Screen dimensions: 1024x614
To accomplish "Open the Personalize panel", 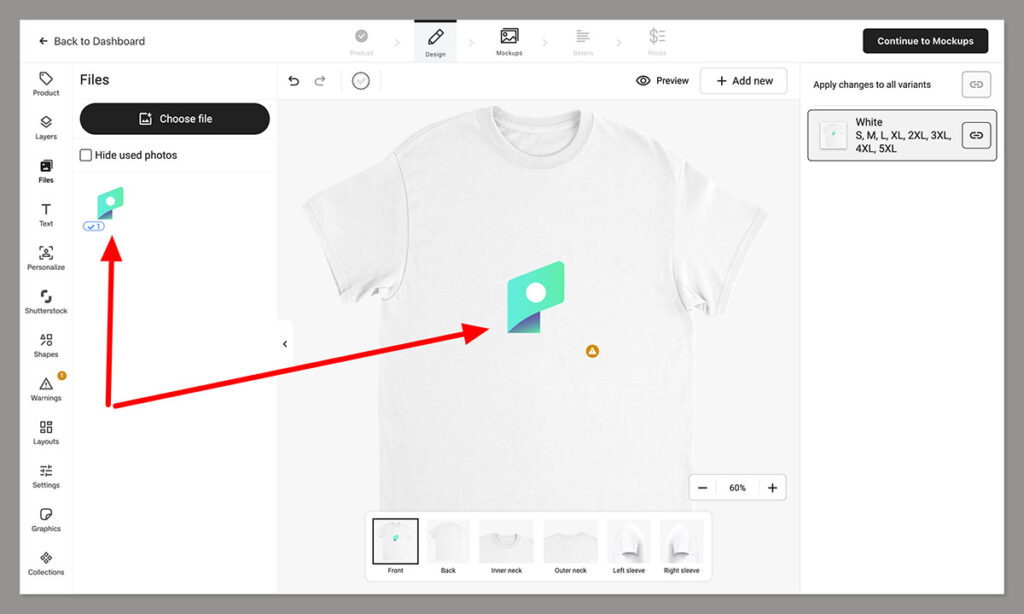I will click(x=46, y=259).
